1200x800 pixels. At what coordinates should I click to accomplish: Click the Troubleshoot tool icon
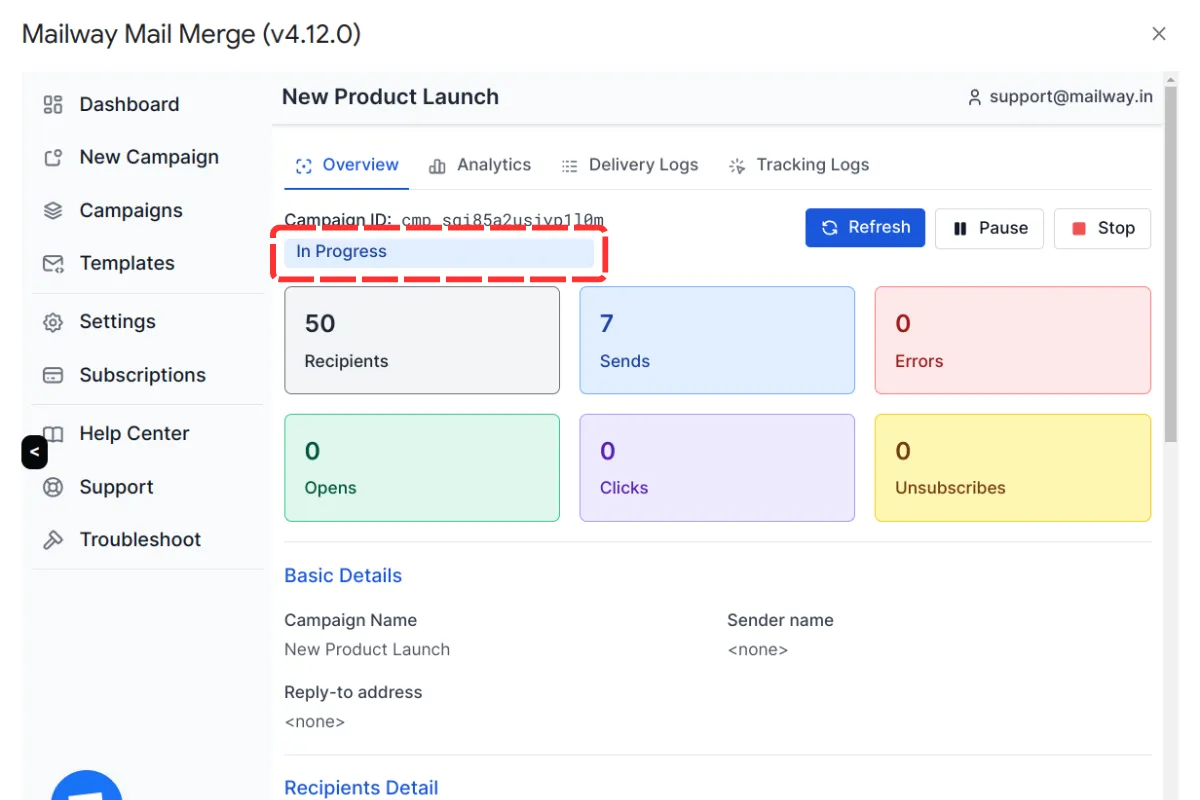pyautogui.click(x=53, y=540)
